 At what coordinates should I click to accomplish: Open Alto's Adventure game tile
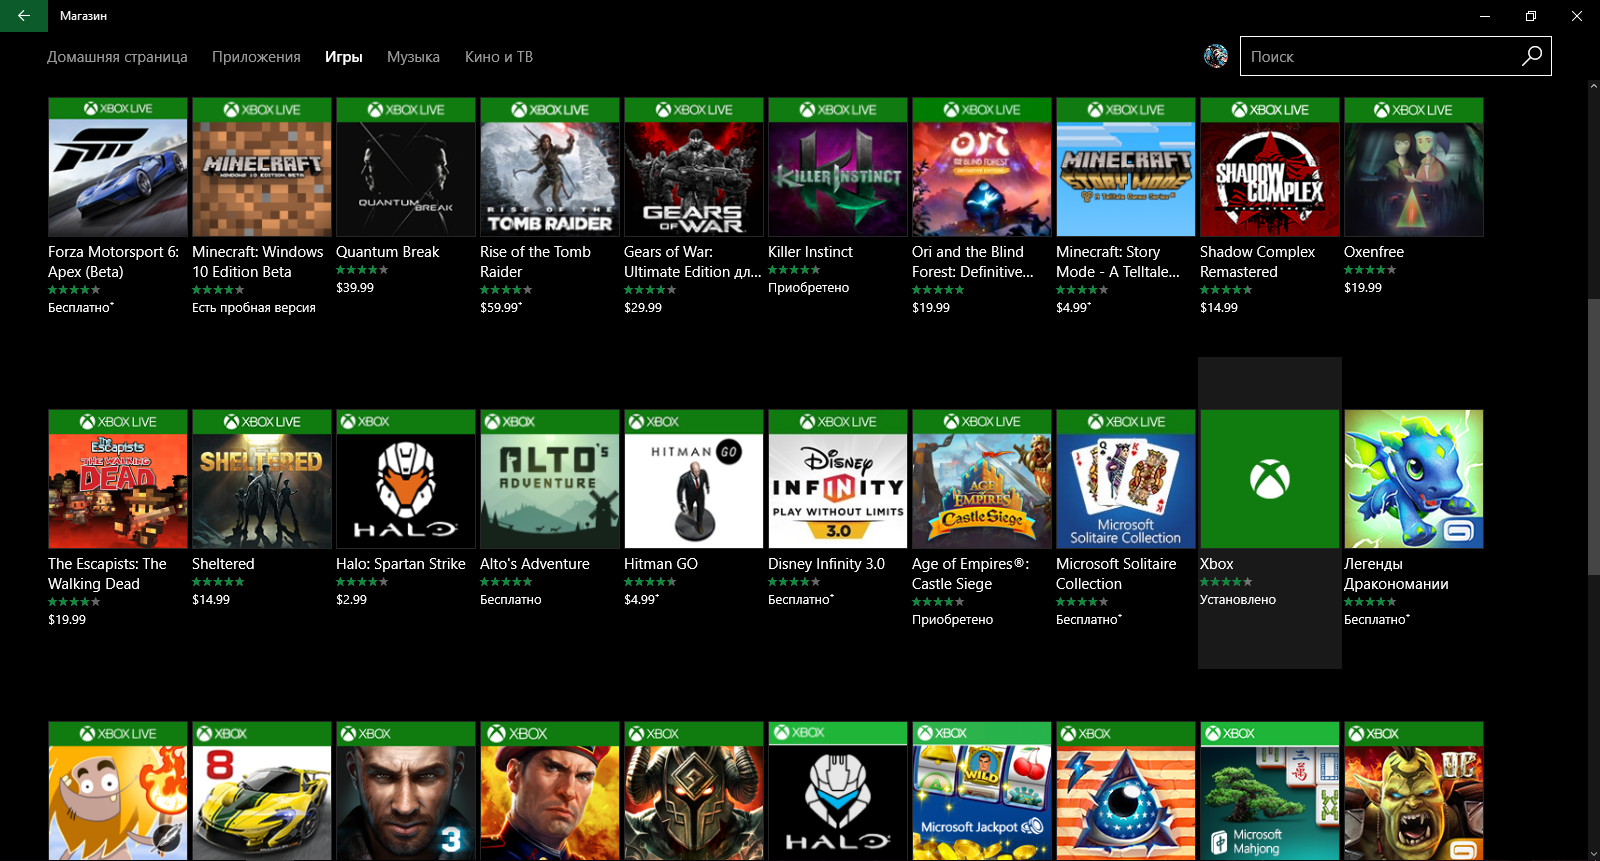tap(550, 479)
